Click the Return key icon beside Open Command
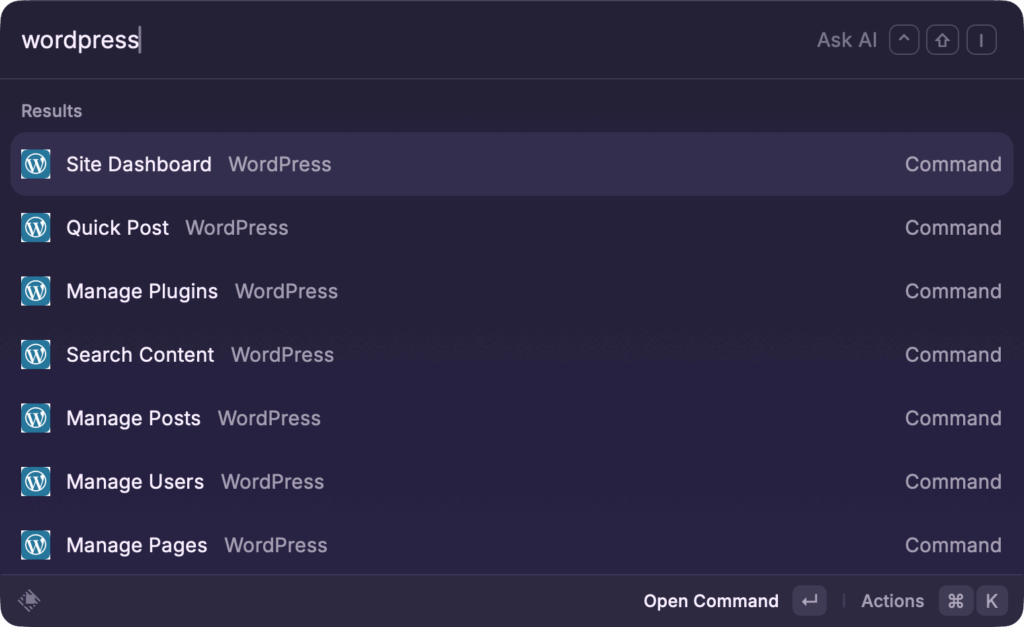Image resolution: width=1024 pixels, height=627 pixels. click(809, 601)
